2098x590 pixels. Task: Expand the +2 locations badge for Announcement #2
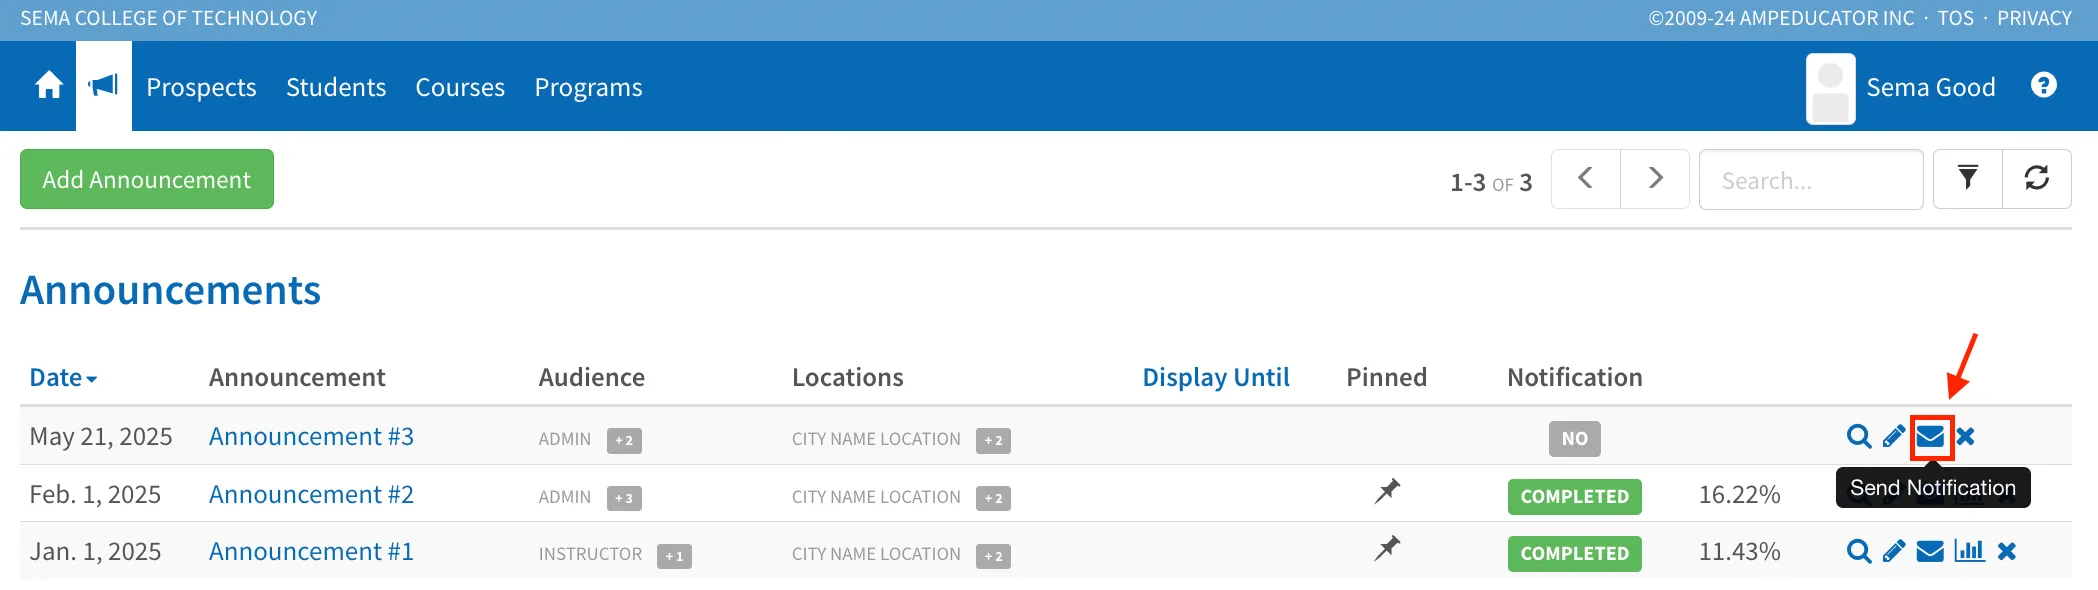click(x=993, y=498)
